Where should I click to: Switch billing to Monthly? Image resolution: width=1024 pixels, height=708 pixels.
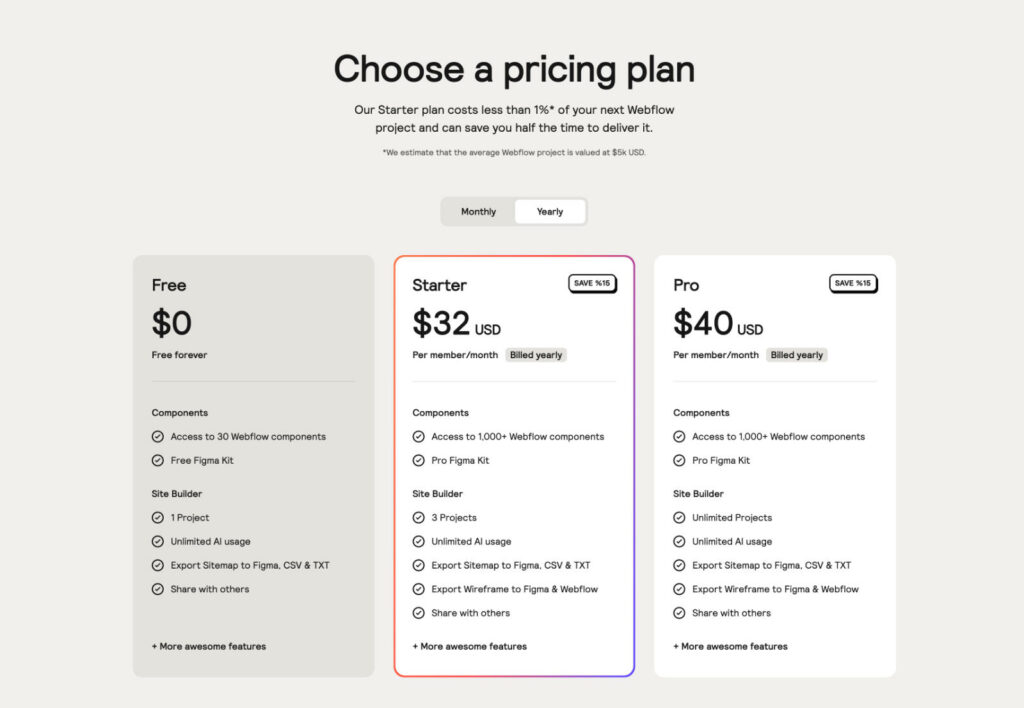tap(478, 211)
